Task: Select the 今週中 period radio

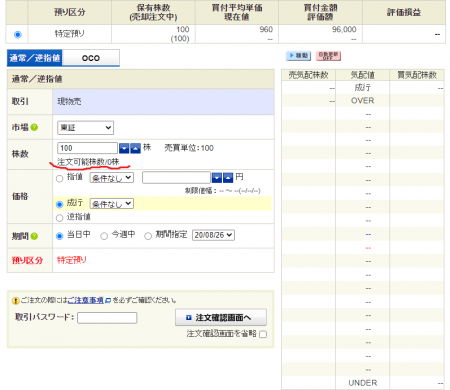Action: 104,236
